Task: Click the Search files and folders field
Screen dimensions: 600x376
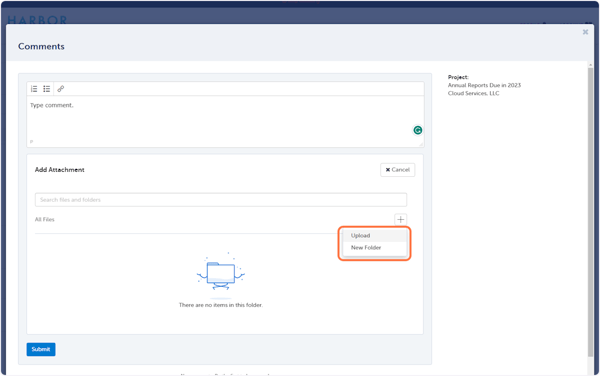Action: (x=221, y=200)
